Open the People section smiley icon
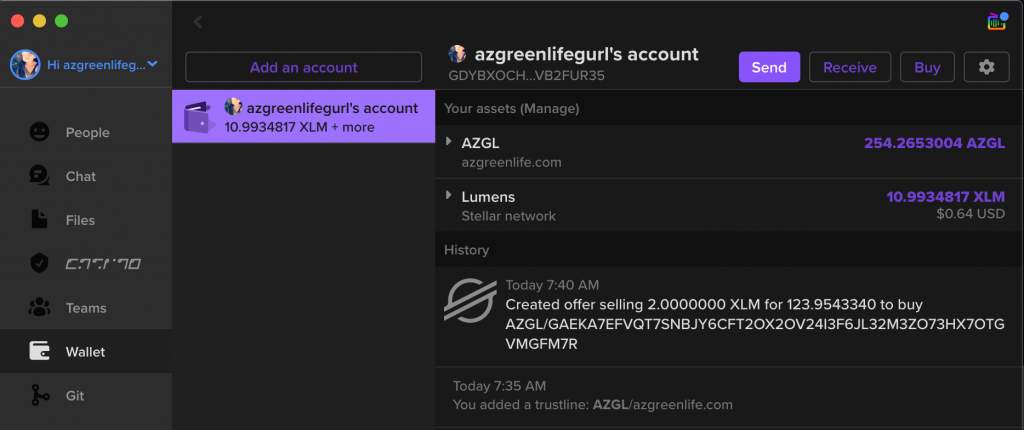 click(x=39, y=133)
